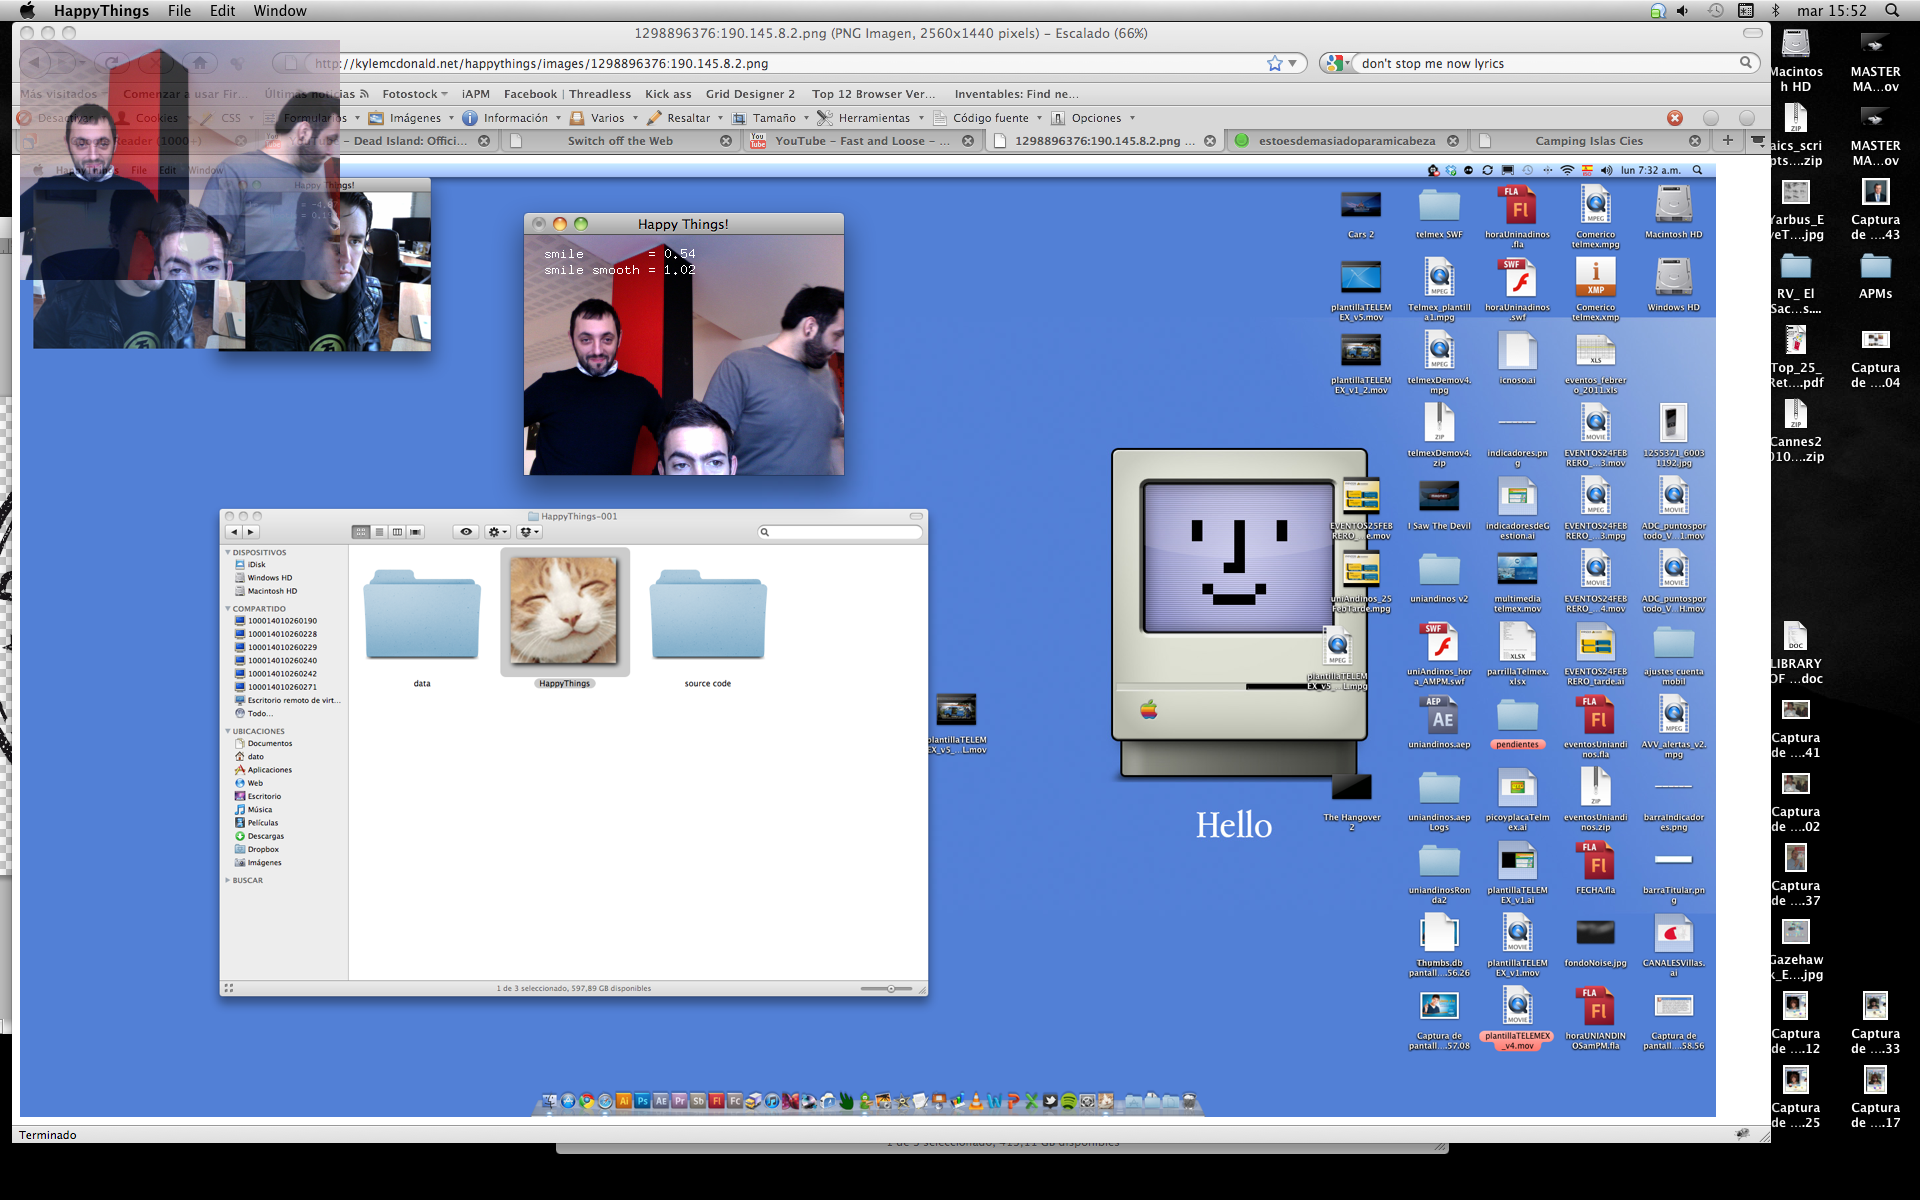Screen dimensions: 1920x1200
Task: Toggle Bluetooth from the menu bar icon
Action: pyautogui.click(x=1776, y=11)
